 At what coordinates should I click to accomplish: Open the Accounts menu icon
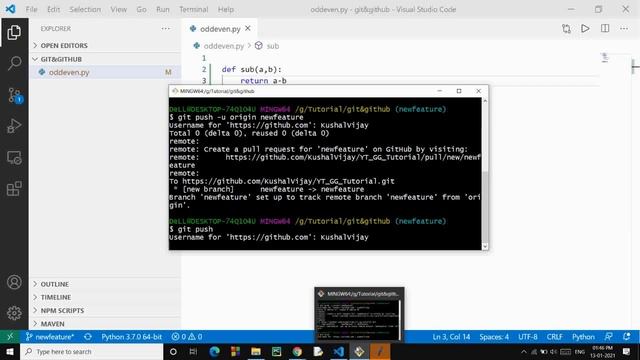click(14, 282)
